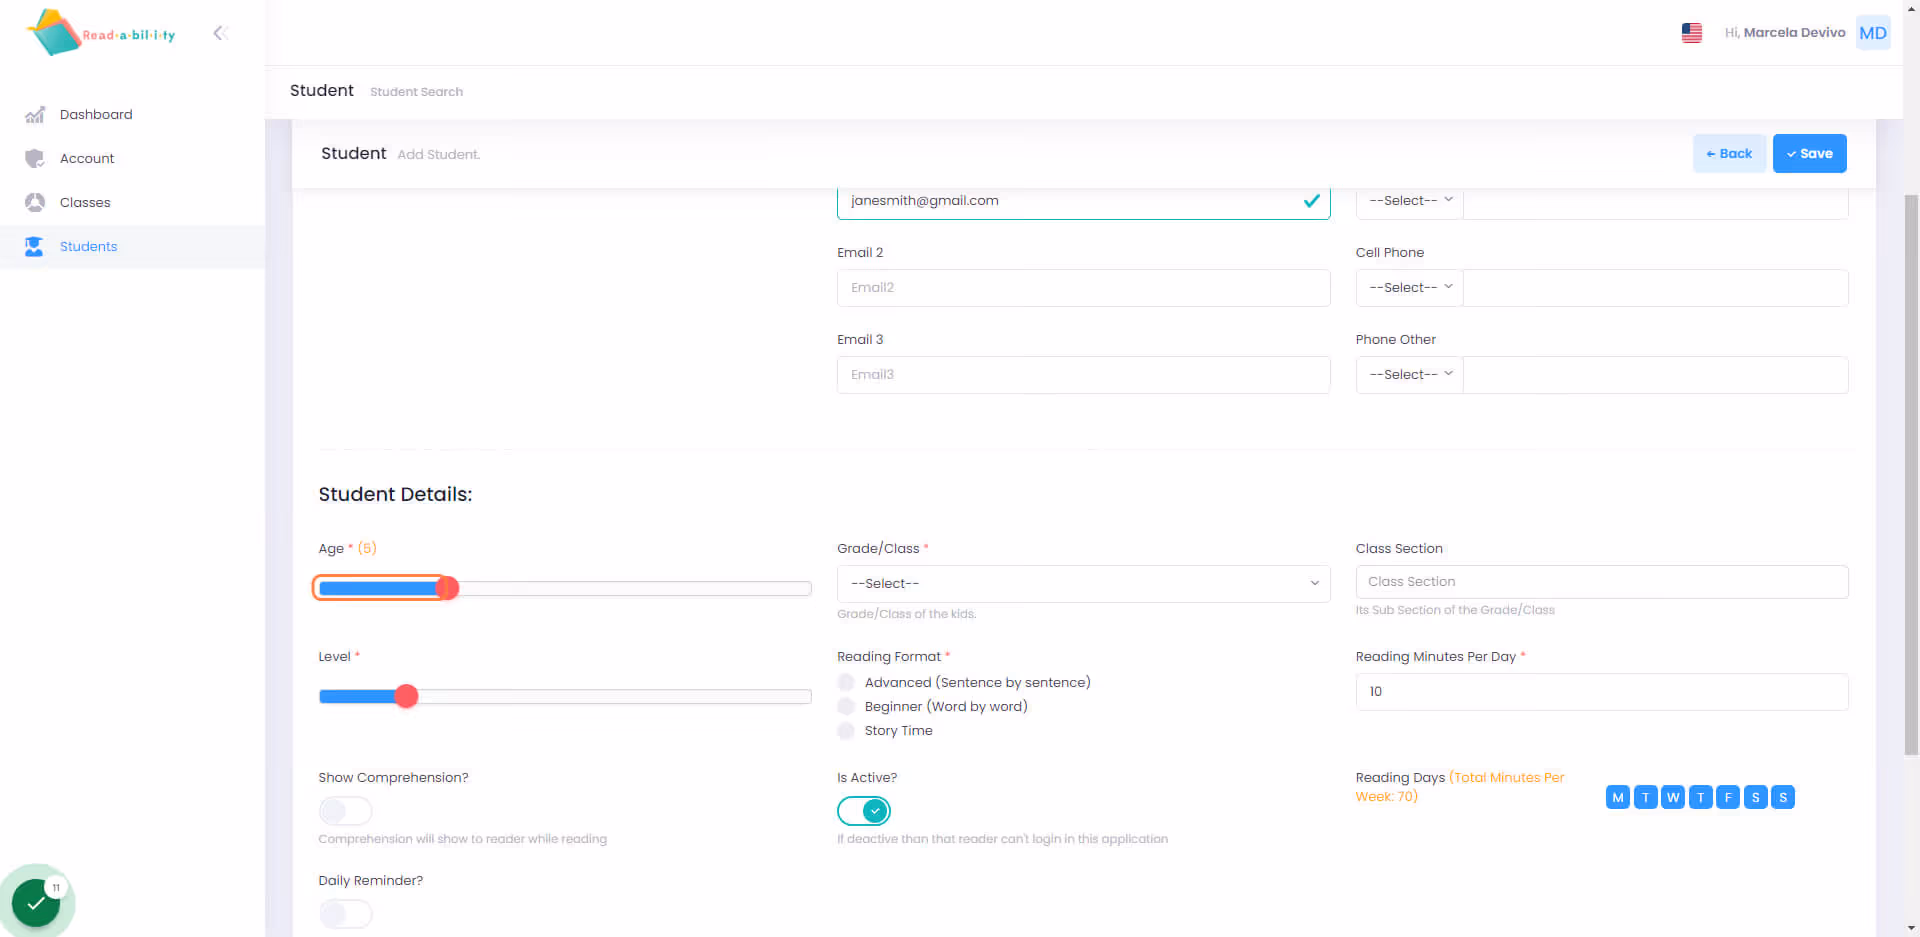Click the Email 2 input field
1920x937 pixels.
pyautogui.click(x=1083, y=288)
